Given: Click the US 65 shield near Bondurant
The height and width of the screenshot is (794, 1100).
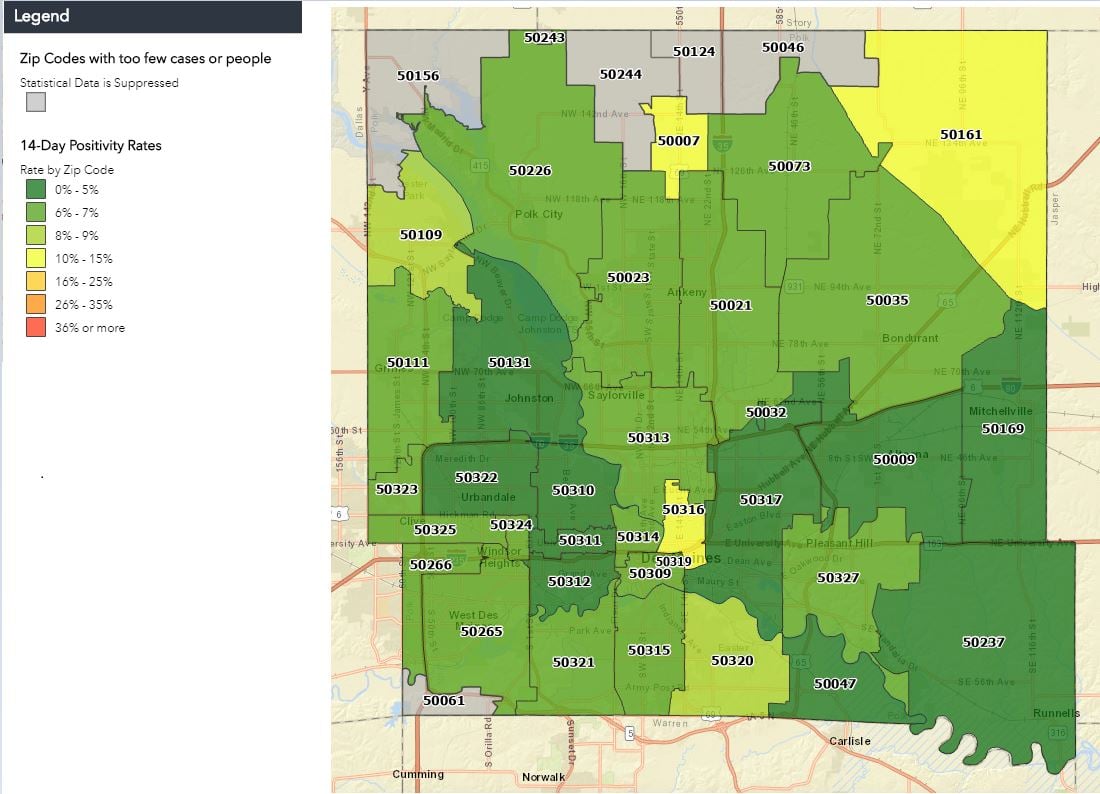Looking at the screenshot, I should [x=948, y=302].
